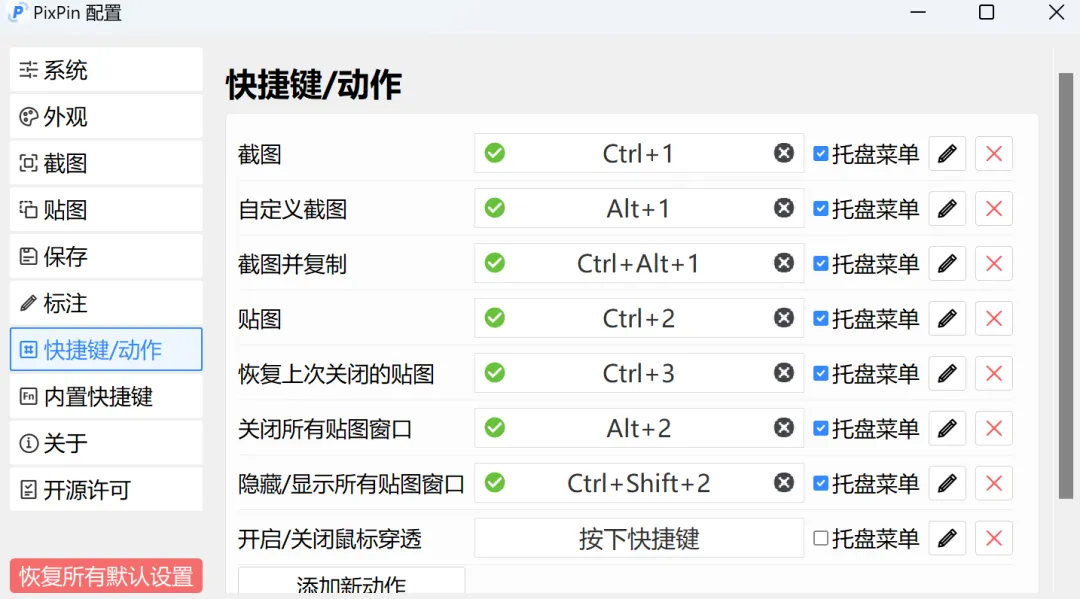Click the 恢复所有默认设置 button
The image size is (1080, 599).
point(106,576)
